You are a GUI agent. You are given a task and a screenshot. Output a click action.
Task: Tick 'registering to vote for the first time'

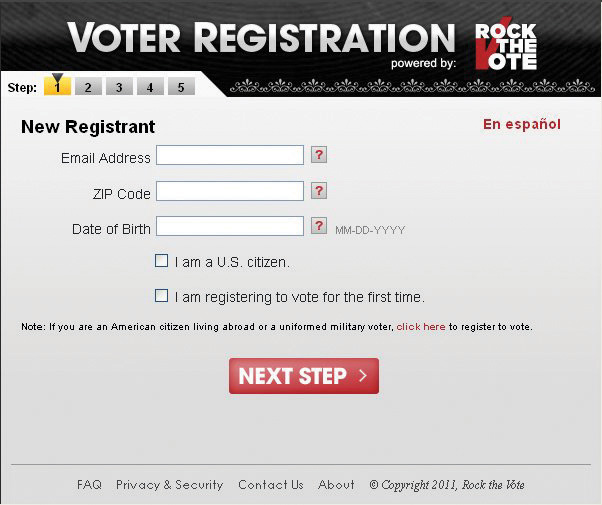point(161,296)
